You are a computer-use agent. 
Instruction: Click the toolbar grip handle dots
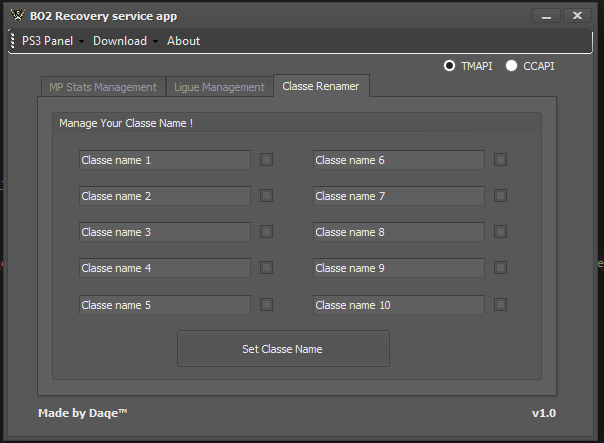pos(13,40)
